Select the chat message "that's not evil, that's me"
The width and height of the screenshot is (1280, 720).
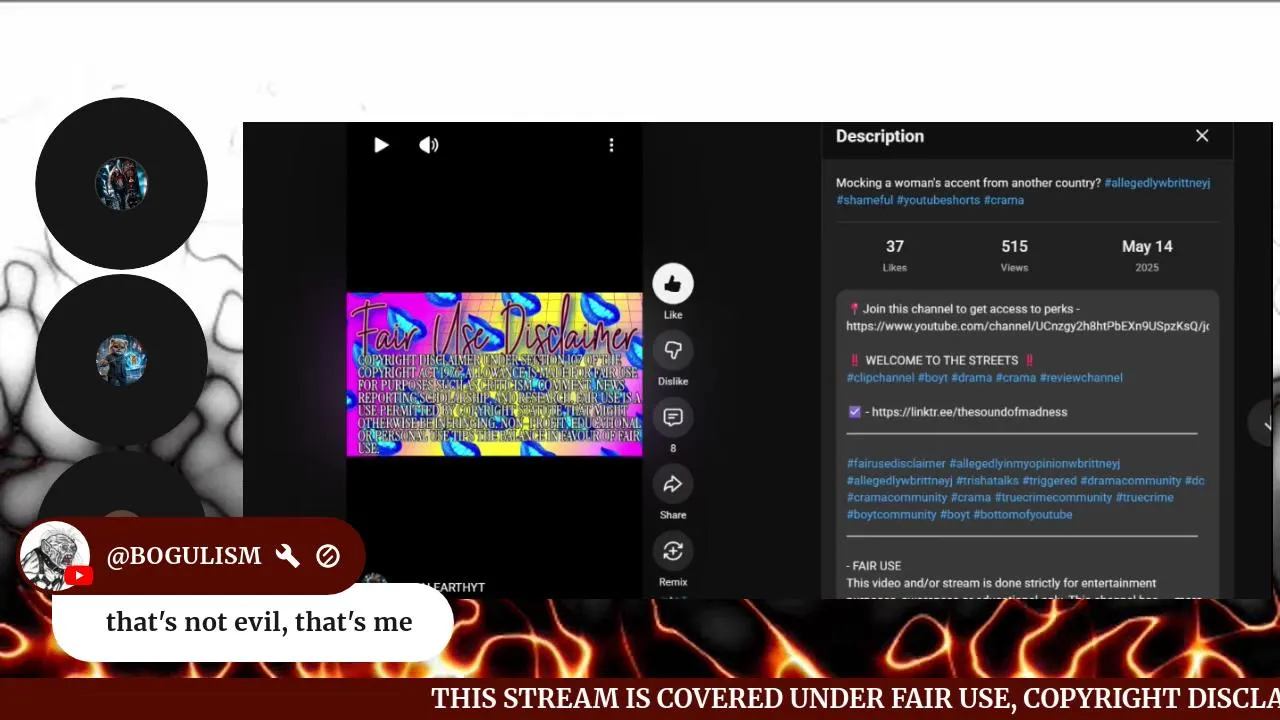click(x=259, y=622)
